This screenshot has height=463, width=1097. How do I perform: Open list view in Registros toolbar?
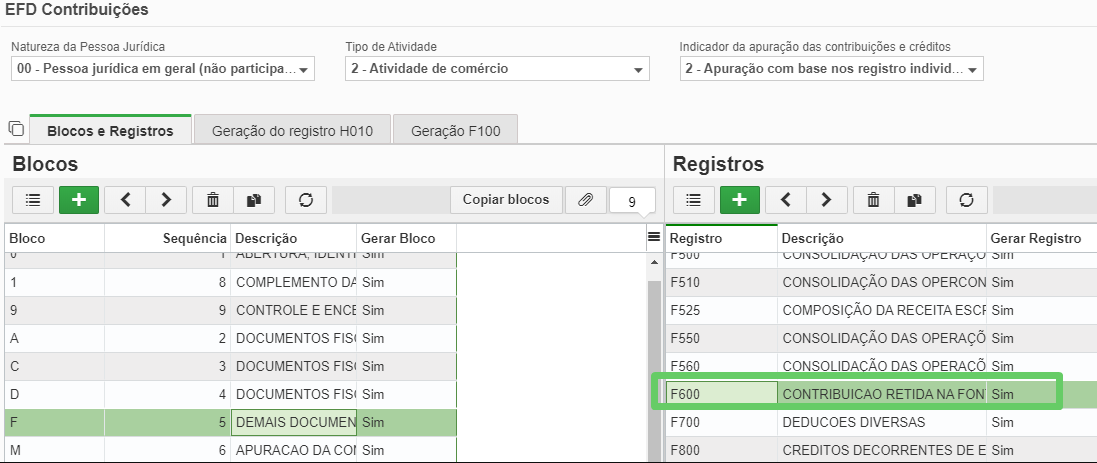tap(693, 200)
